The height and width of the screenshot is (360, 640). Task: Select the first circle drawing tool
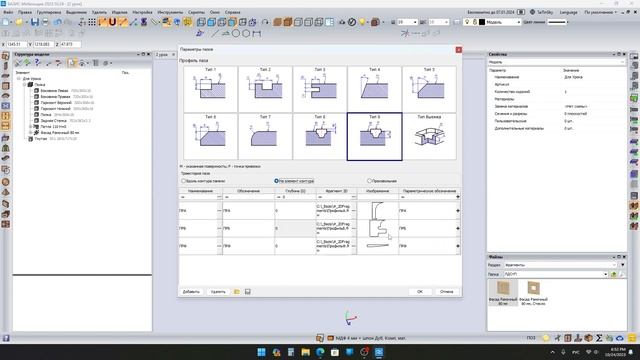(236, 33)
